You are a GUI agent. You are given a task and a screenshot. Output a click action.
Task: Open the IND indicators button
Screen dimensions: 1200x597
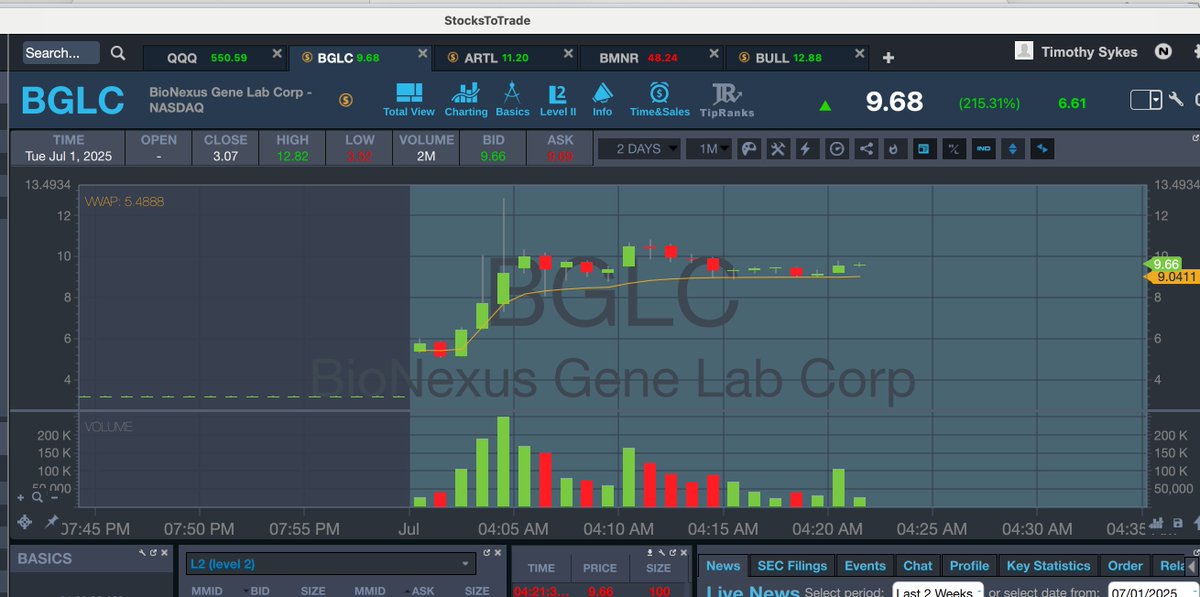pyautogui.click(x=984, y=149)
